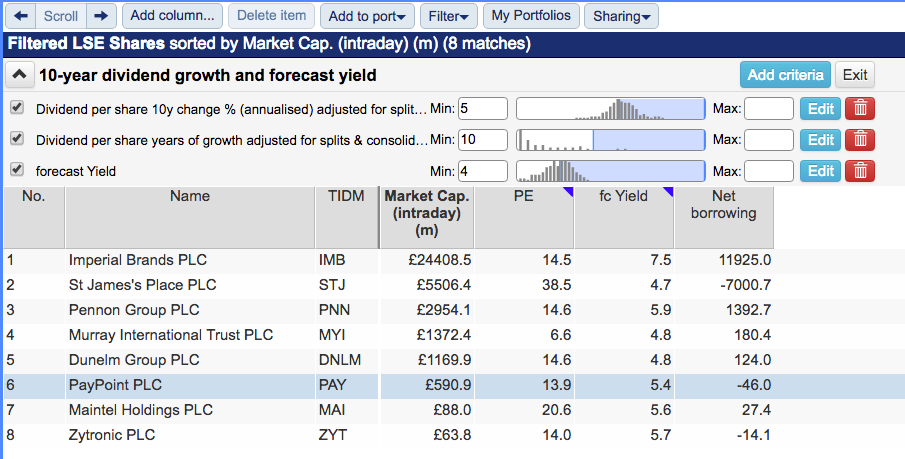This screenshot has width=905, height=459.
Task: Delete the Dividend 10y change criterion
Action: pos(860,109)
